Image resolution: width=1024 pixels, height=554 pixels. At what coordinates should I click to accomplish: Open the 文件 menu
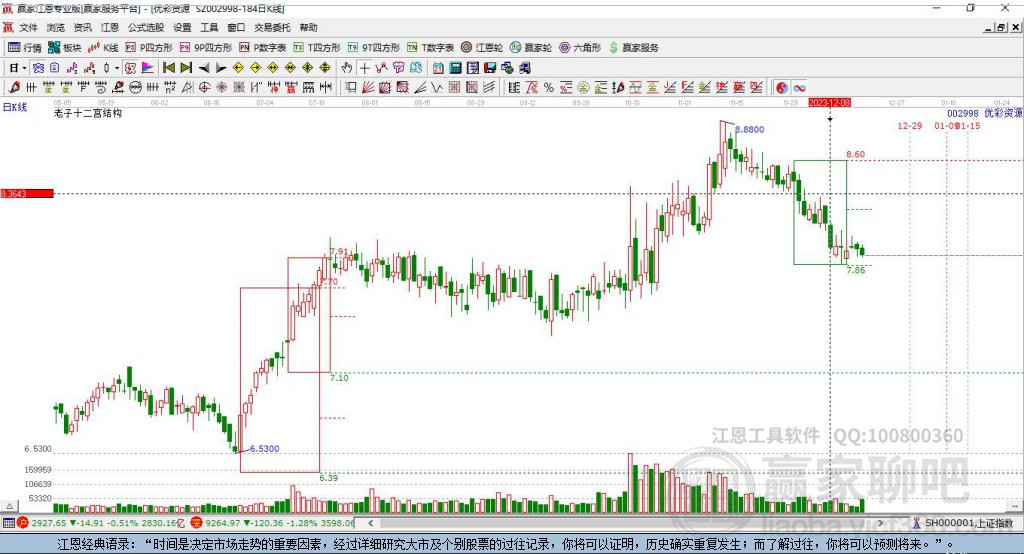[x=29, y=27]
